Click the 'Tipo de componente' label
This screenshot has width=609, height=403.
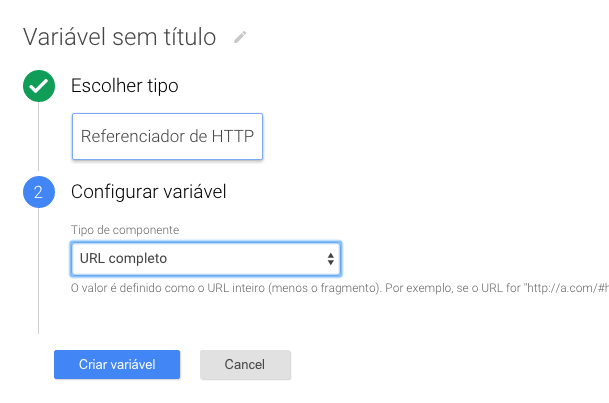click(125, 230)
